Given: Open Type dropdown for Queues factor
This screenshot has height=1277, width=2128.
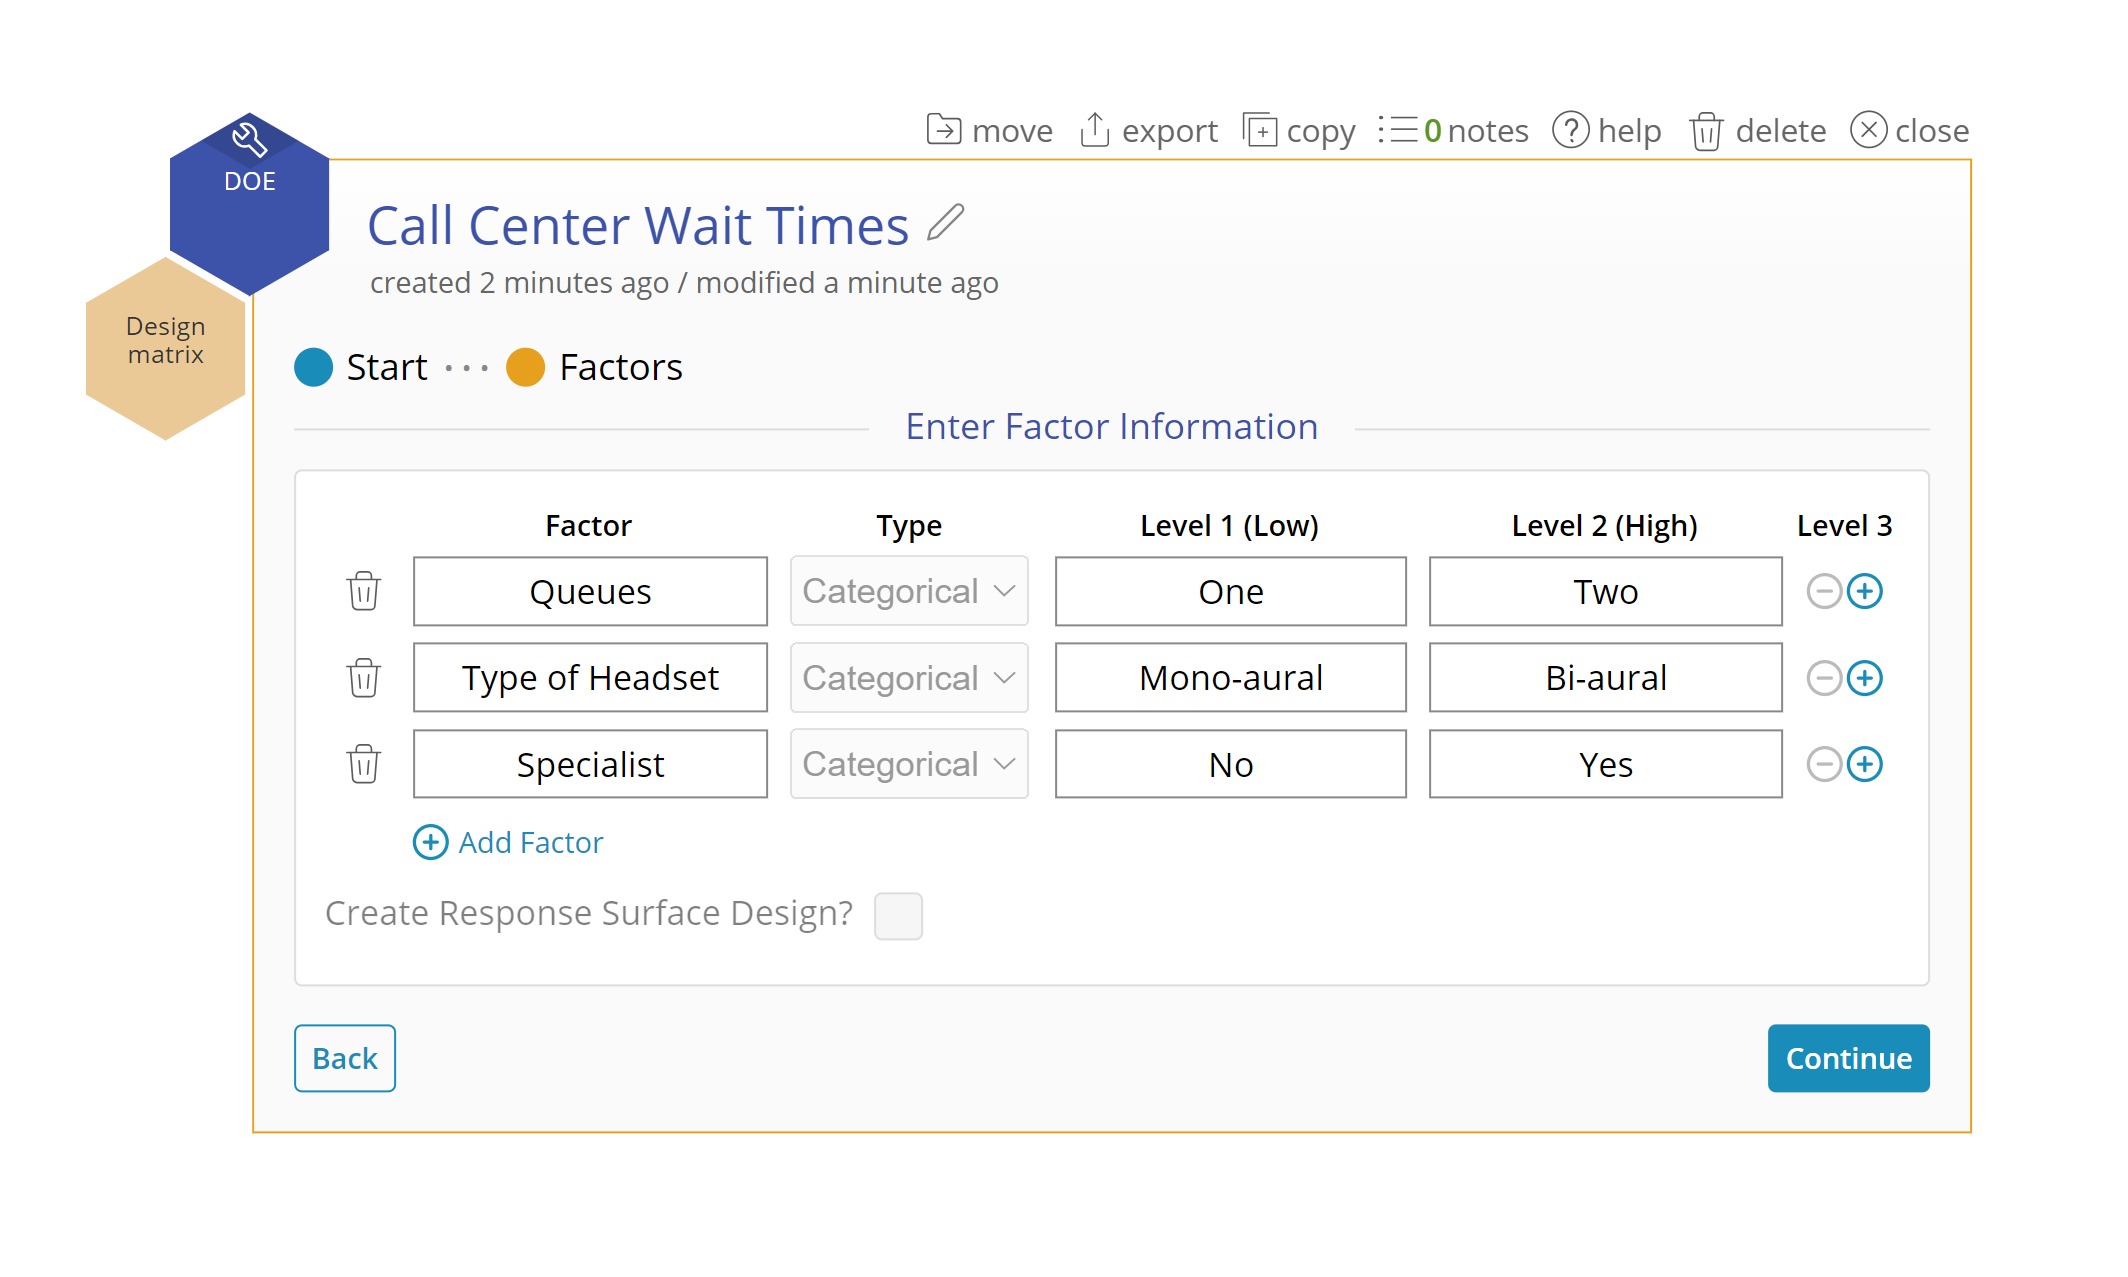Looking at the screenshot, I should (x=908, y=591).
